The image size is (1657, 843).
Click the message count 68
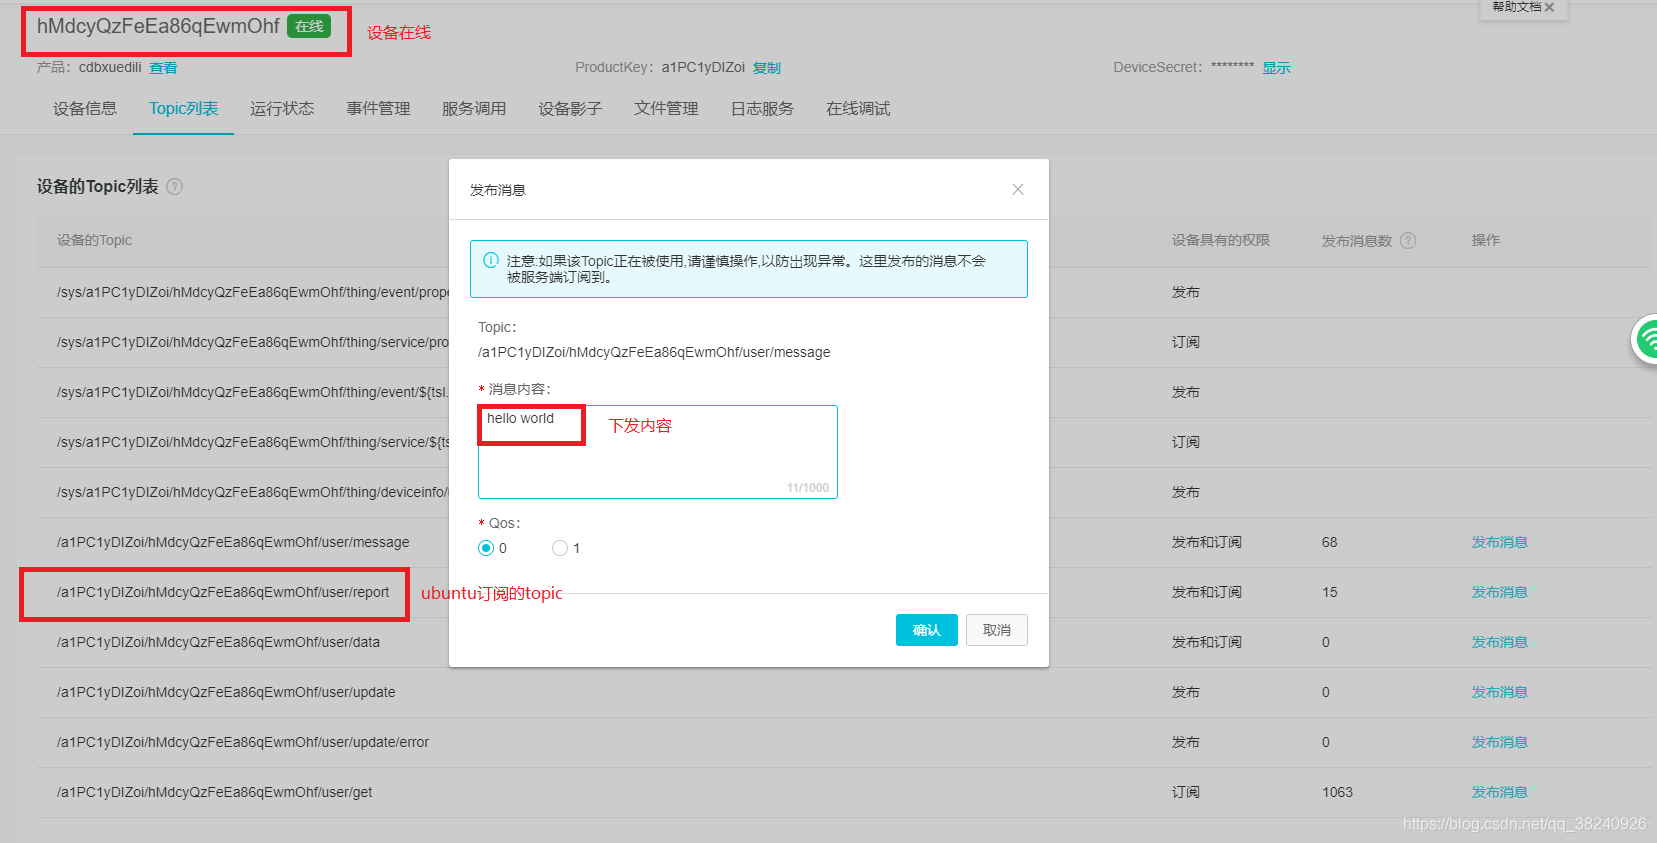click(1329, 542)
